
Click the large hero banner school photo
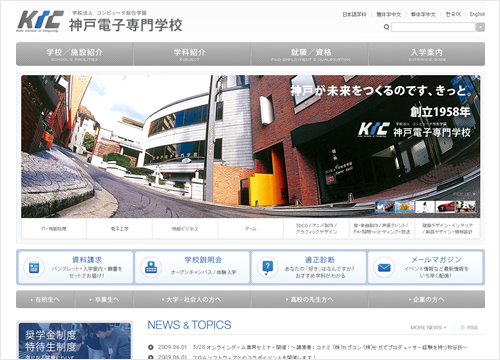coord(251,146)
